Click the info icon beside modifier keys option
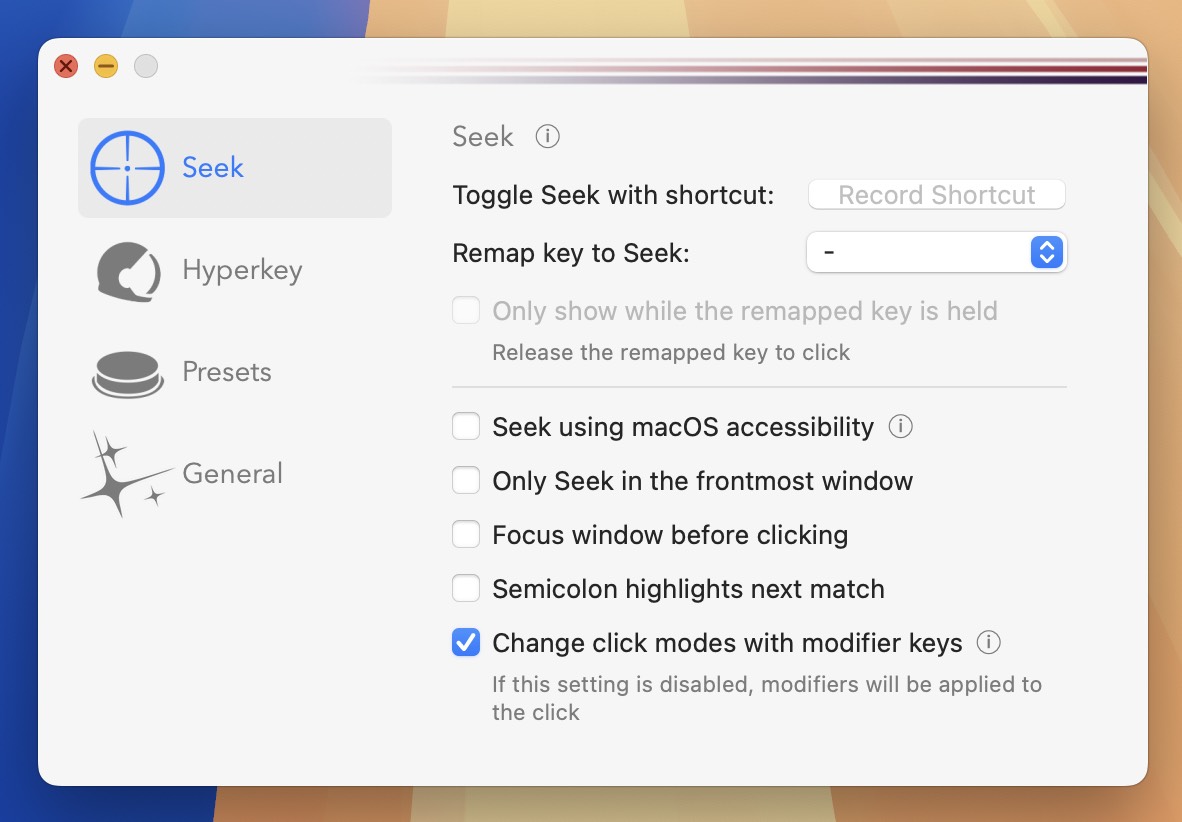 point(988,642)
